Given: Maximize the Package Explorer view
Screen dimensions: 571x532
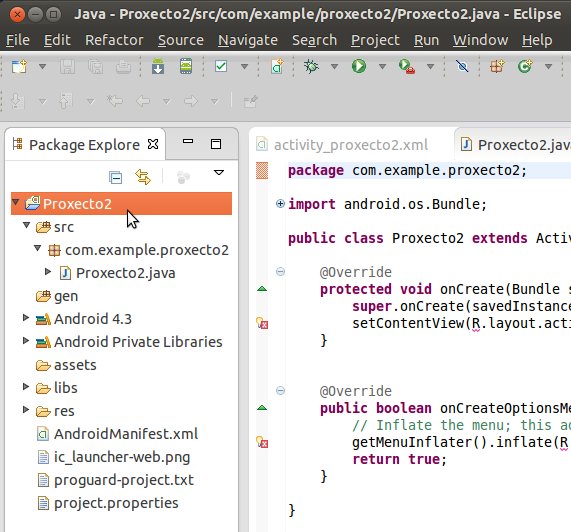Looking at the screenshot, I should click(x=216, y=144).
